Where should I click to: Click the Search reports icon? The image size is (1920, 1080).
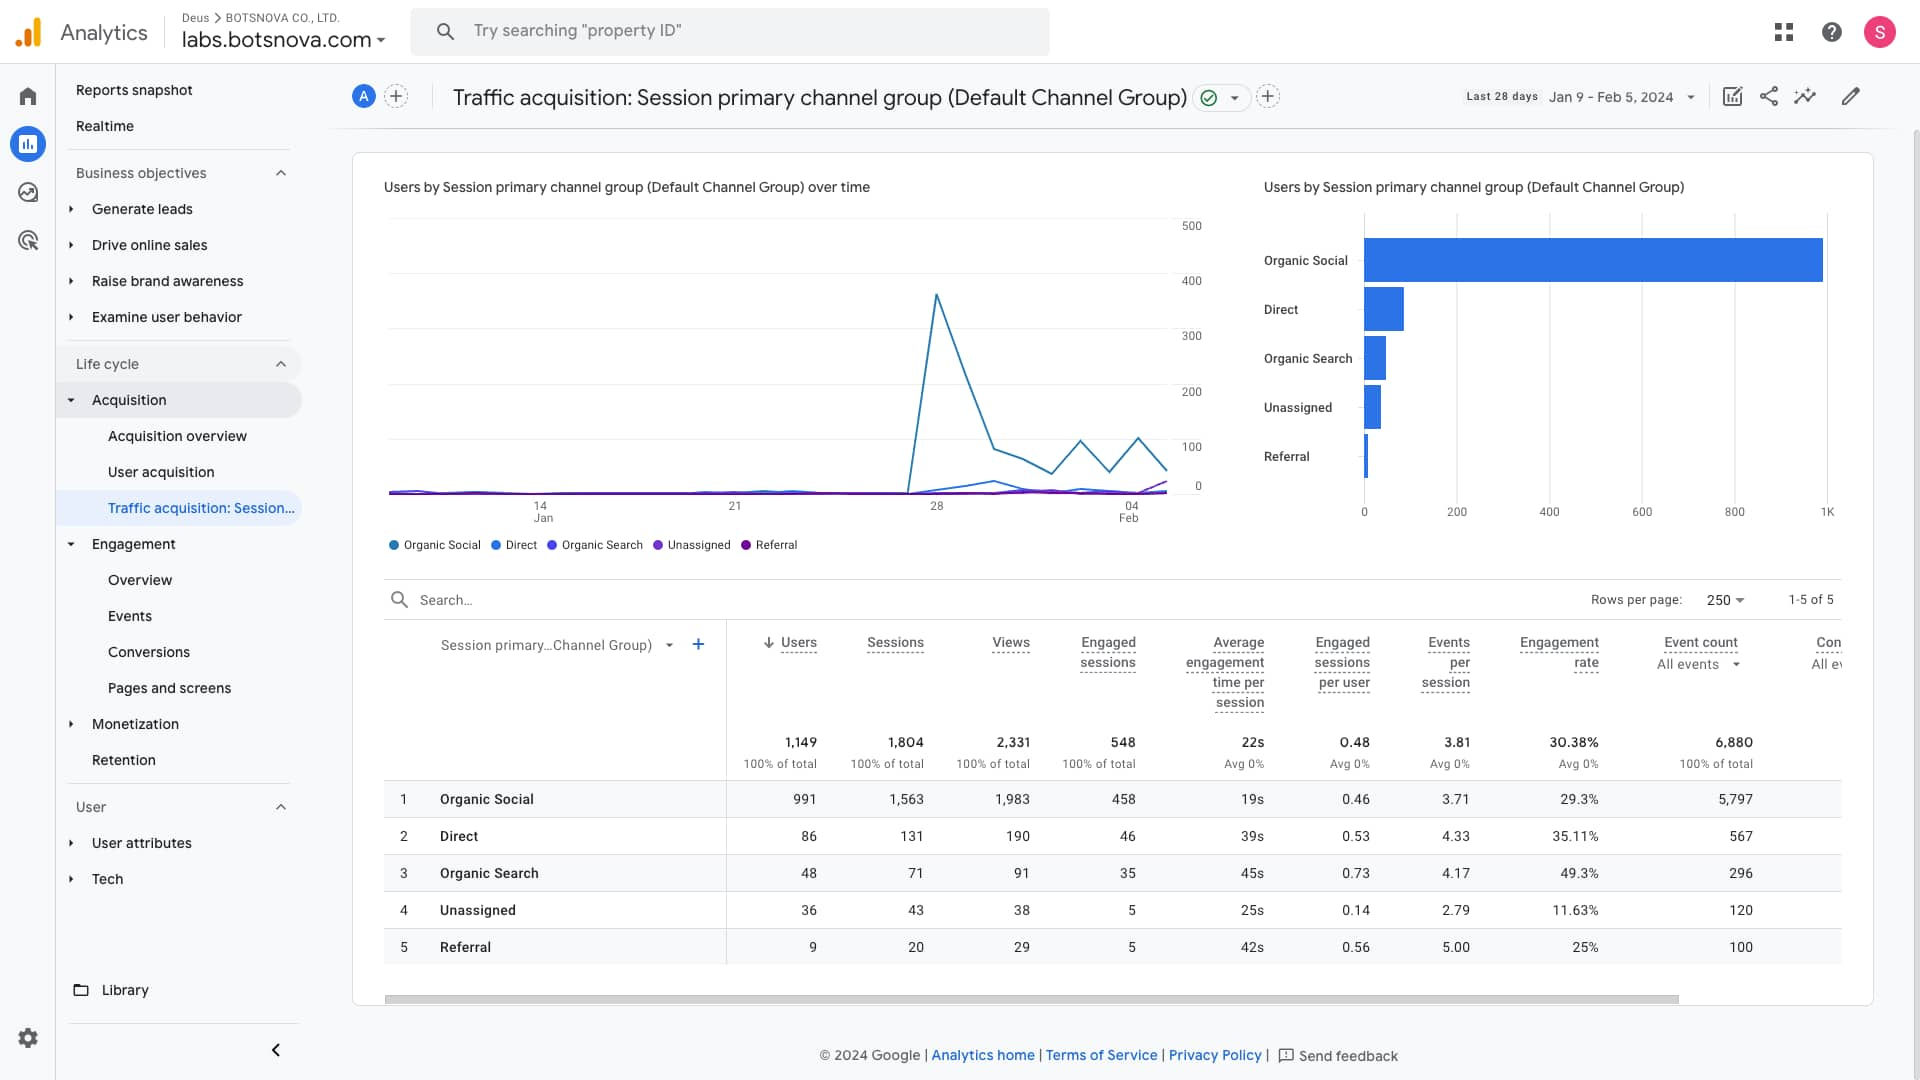(x=446, y=30)
